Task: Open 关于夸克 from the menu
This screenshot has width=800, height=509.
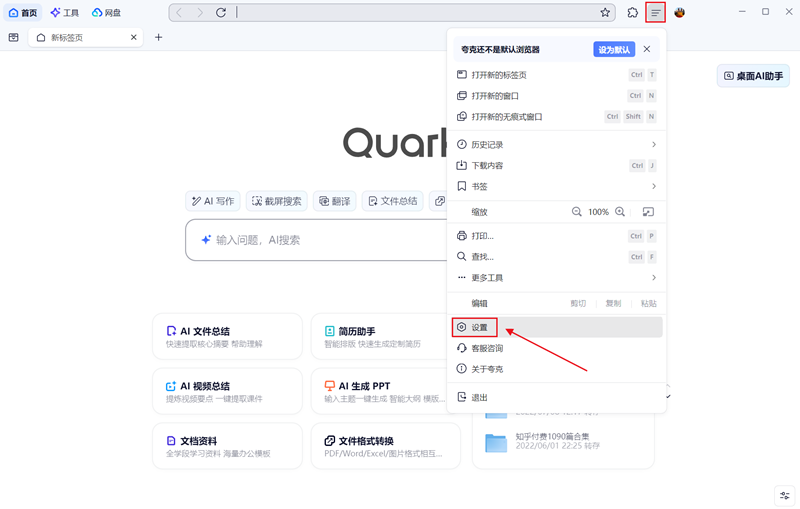Action: [557, 369]
